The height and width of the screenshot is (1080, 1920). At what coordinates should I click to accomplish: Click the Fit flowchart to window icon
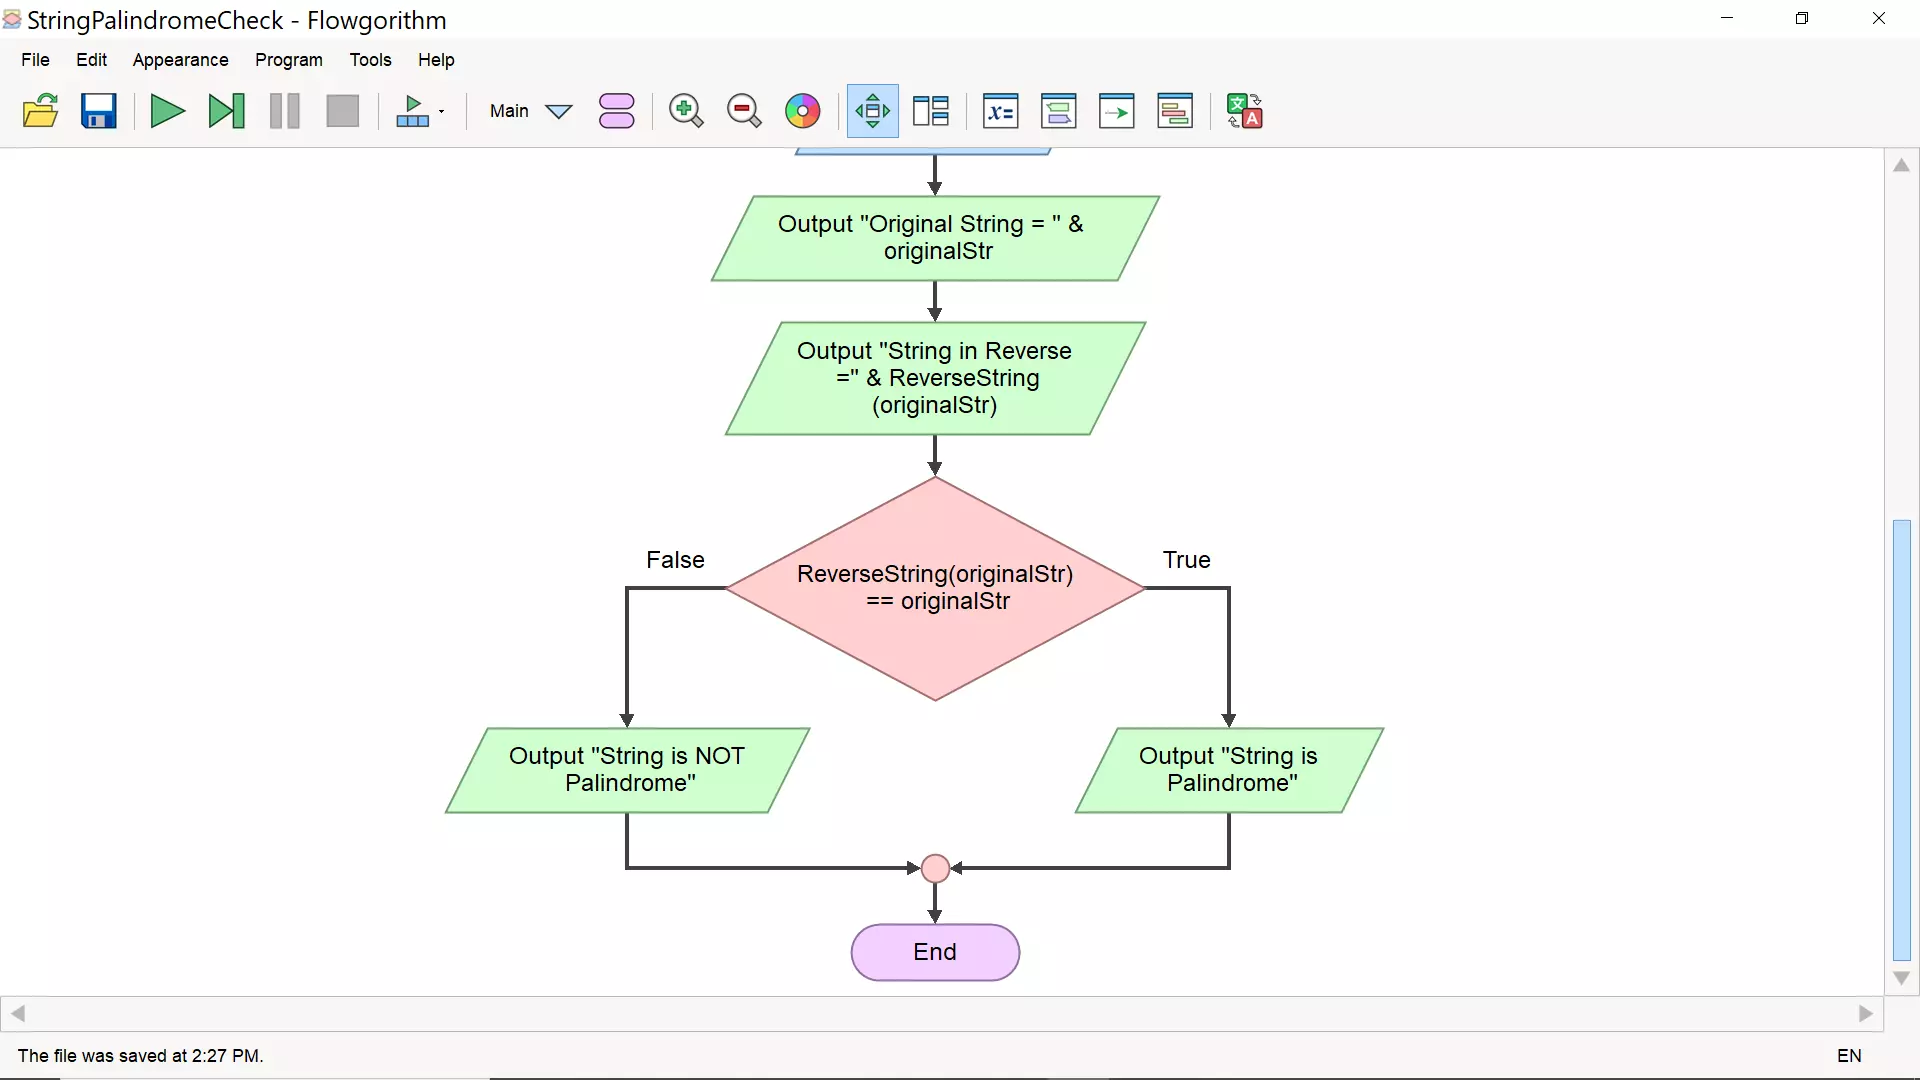873,111
